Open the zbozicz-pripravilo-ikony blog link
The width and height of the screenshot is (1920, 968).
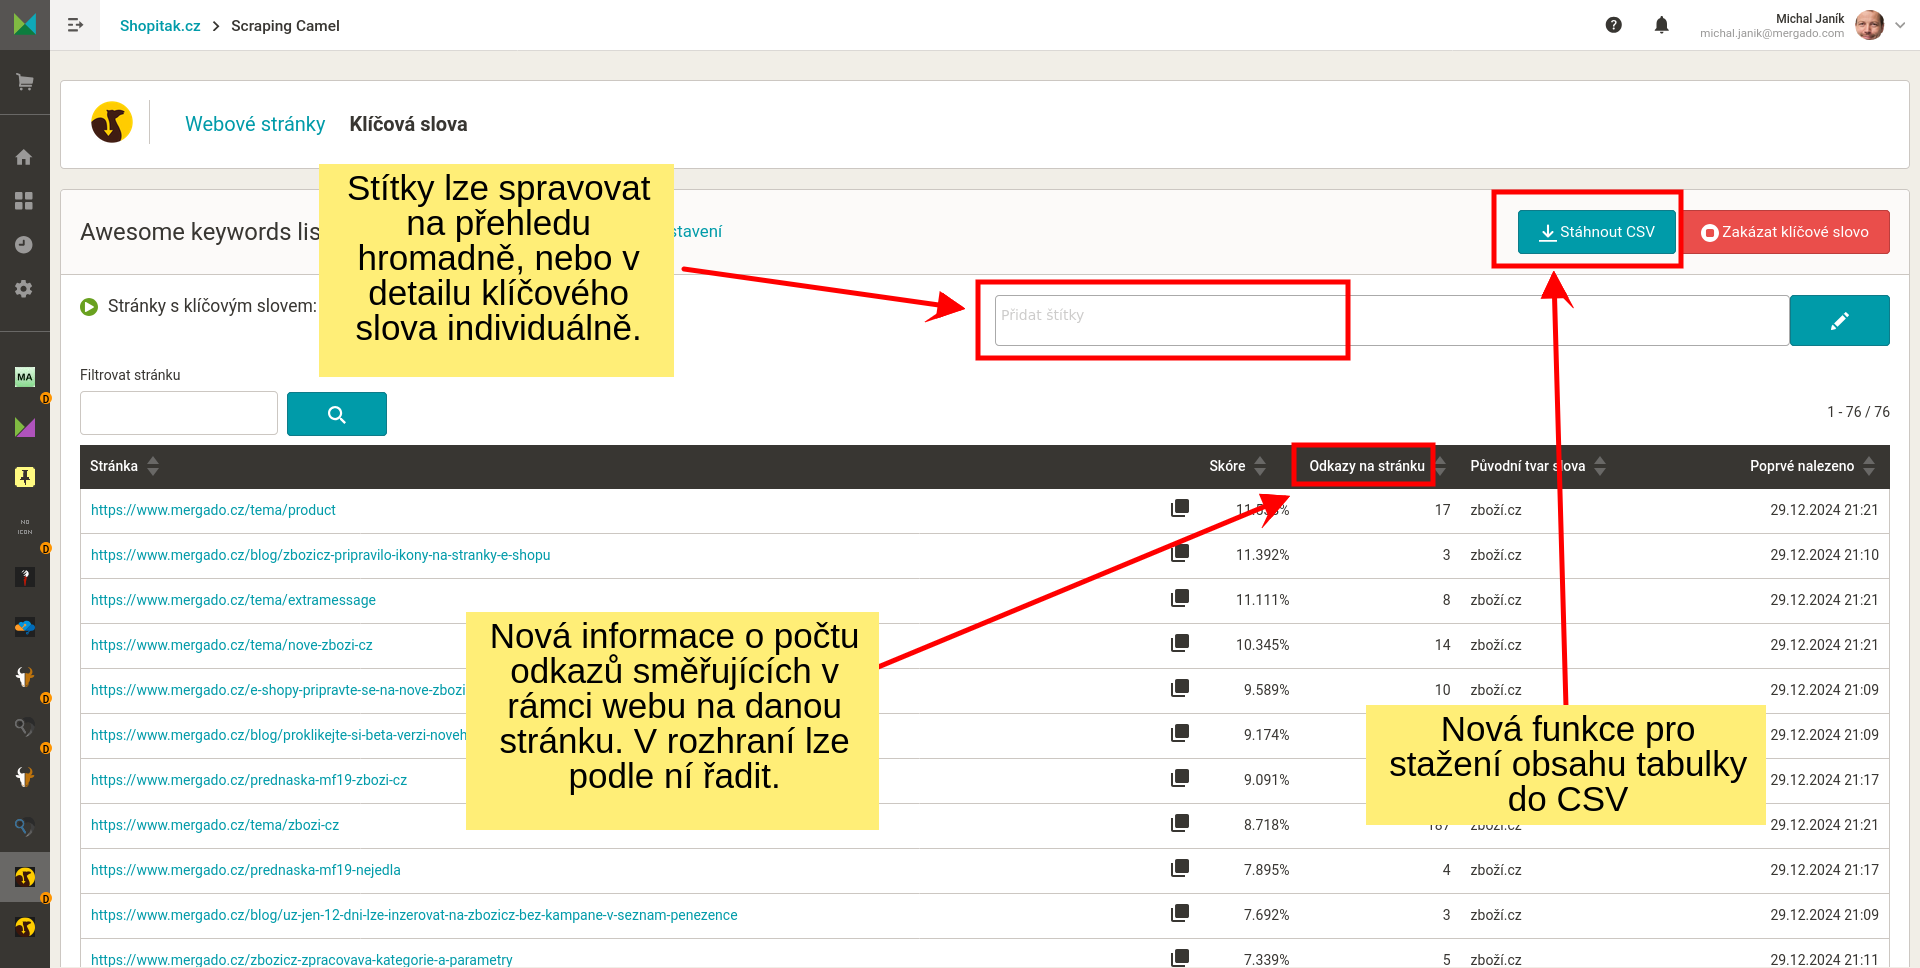pos(320,555)
